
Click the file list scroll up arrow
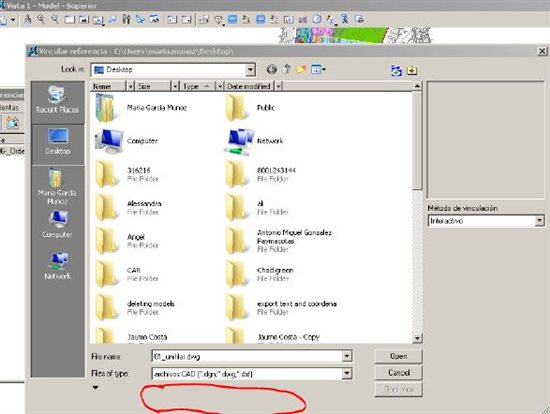click(x=417, y=86)
